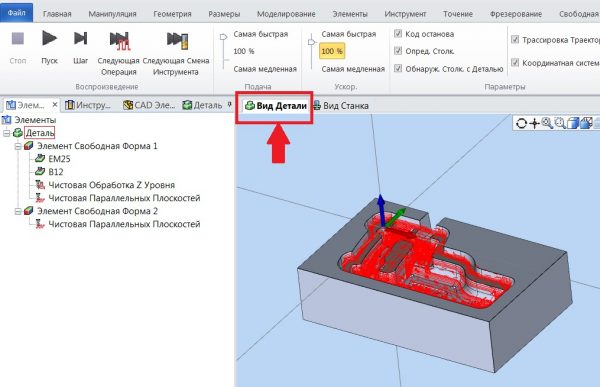Stop the simulation with the Стоп button

(18, 47)
